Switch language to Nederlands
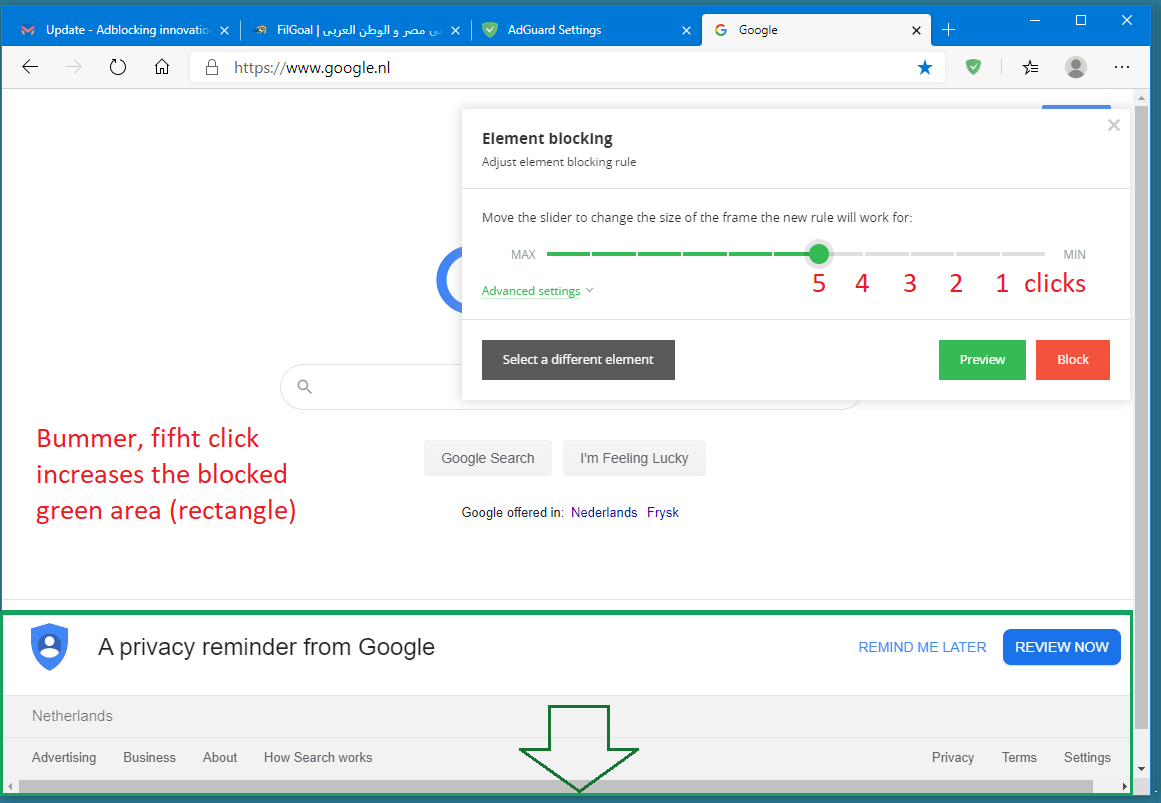 [x=603, y=513]
